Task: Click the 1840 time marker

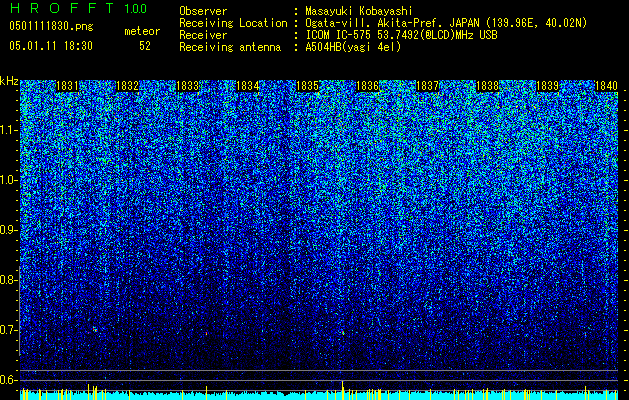Action: 607,86
